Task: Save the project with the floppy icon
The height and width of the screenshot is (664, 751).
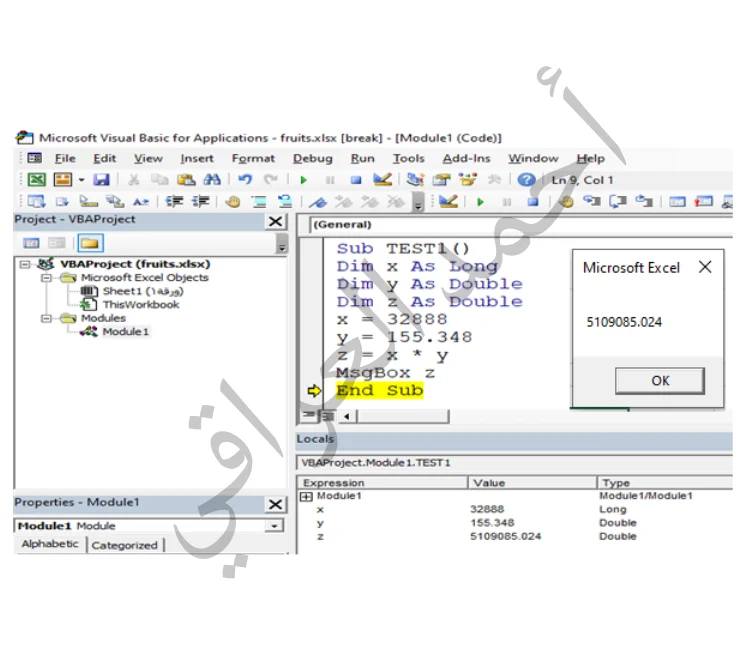Action: pos(102,180)
